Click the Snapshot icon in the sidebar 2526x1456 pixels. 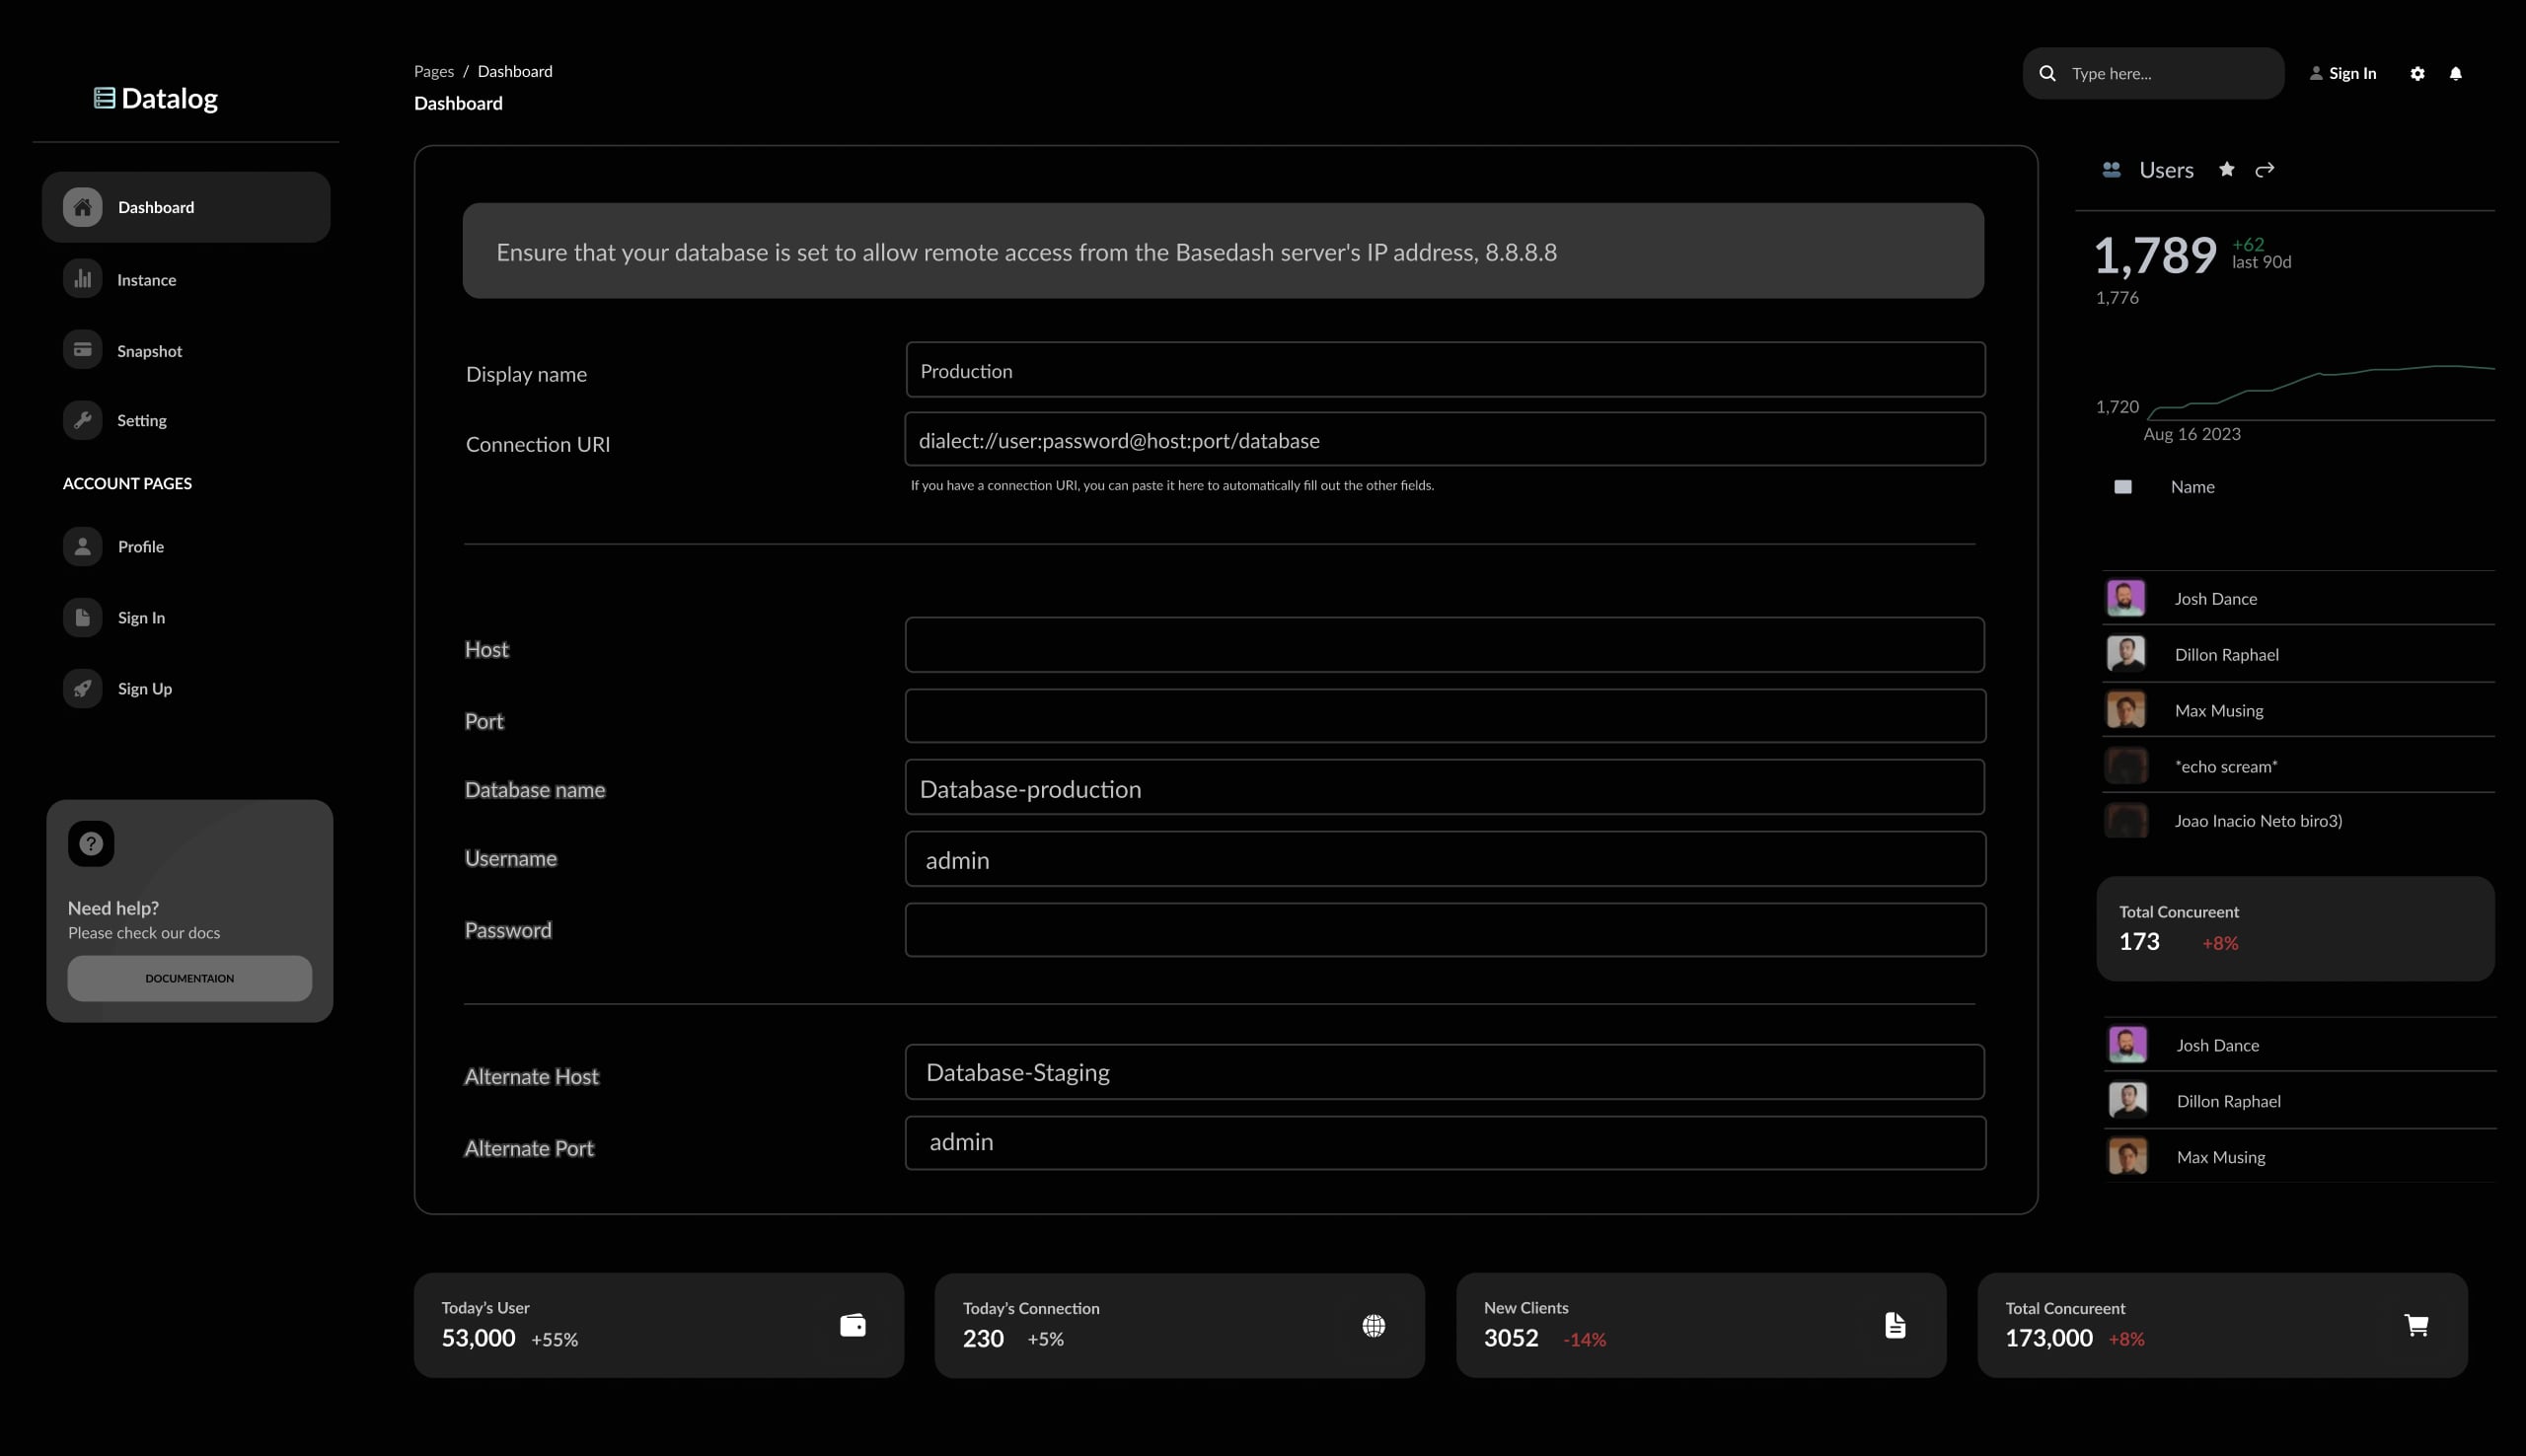[x=82, y=349]
